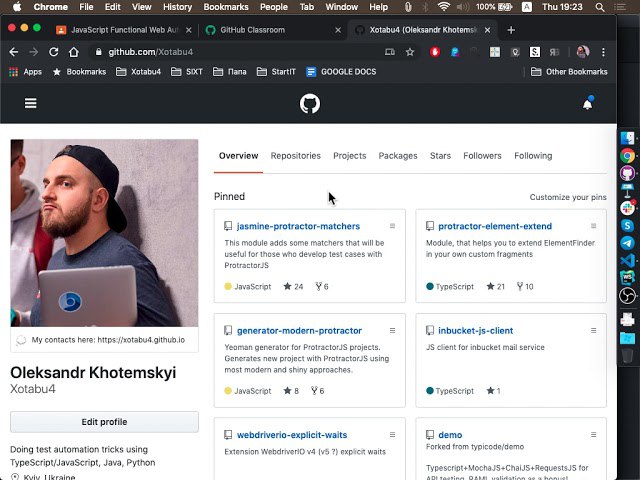Switch to the Repositories tab
The height and width of the screenshot is (480, 640).
(296, 156)
